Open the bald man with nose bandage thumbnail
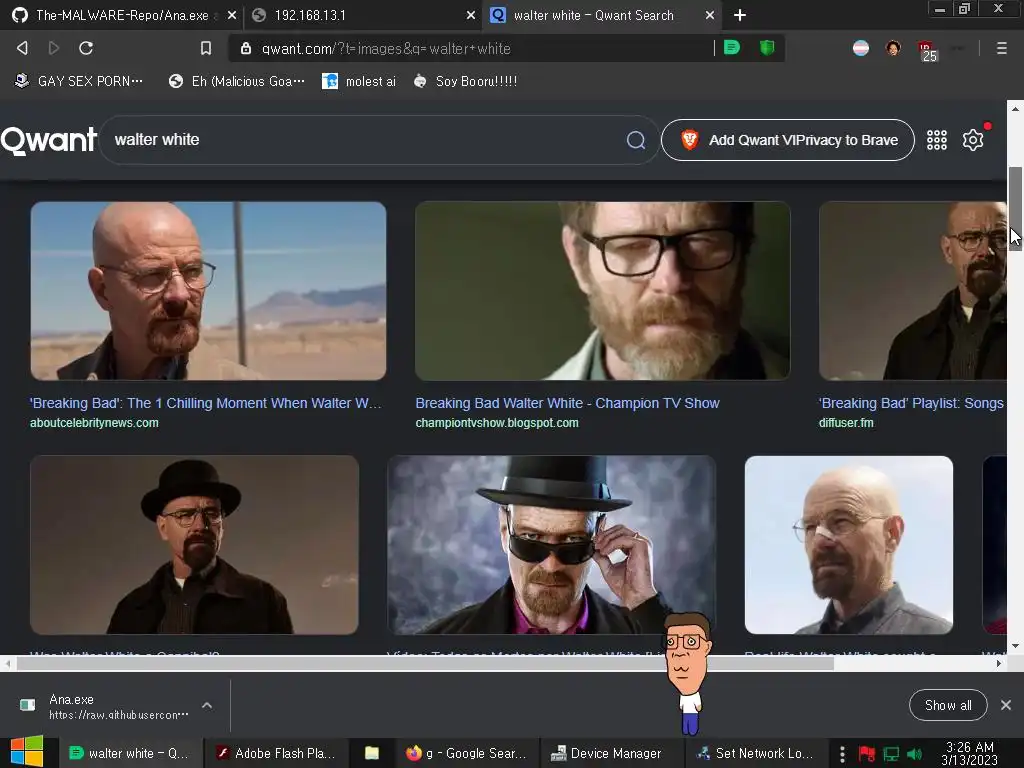Image resolution: width=1024 pixels, height=768 pixels. pyautogui.click(x=849, y=545)
